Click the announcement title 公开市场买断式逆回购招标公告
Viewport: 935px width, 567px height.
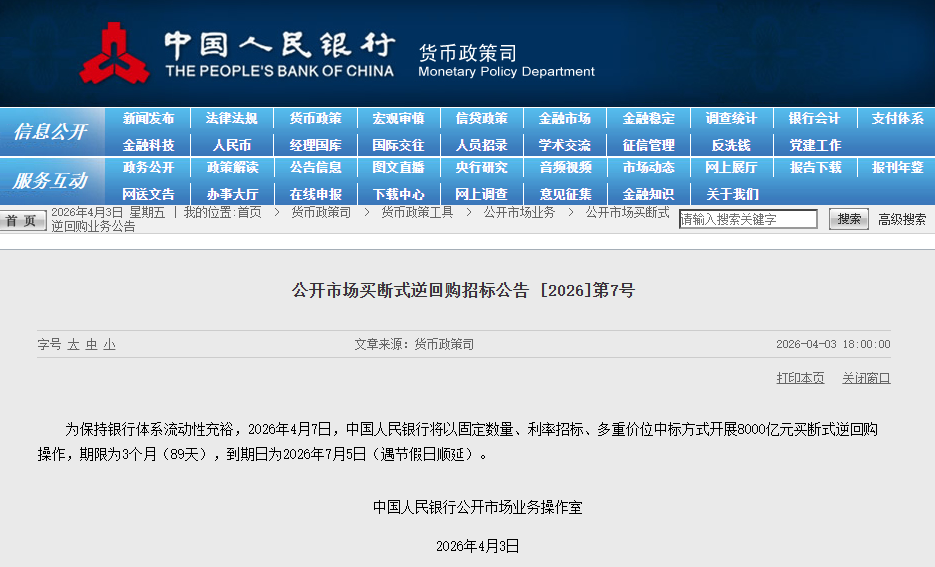click(x=463, y=290)
